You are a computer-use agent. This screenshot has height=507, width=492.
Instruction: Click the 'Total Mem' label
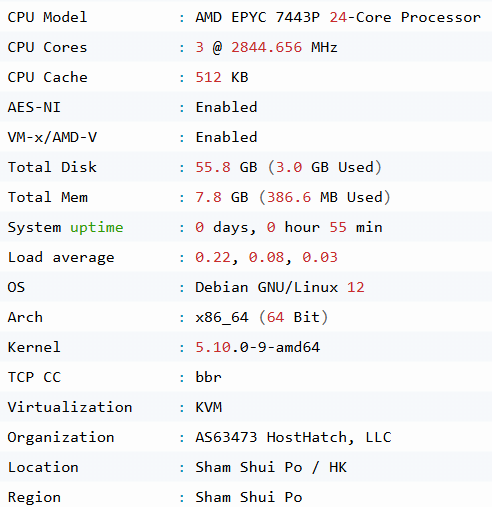tap(48, 197)
